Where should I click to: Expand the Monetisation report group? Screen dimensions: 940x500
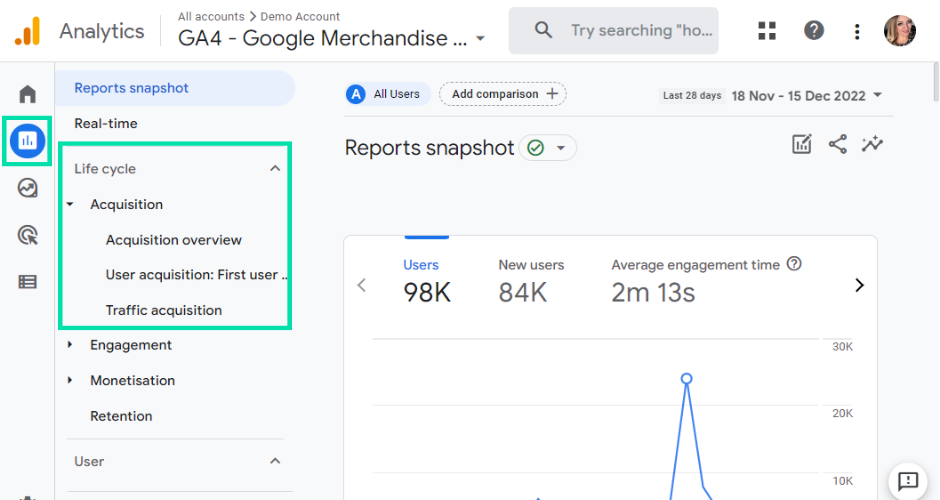click(x=70, y=381)
